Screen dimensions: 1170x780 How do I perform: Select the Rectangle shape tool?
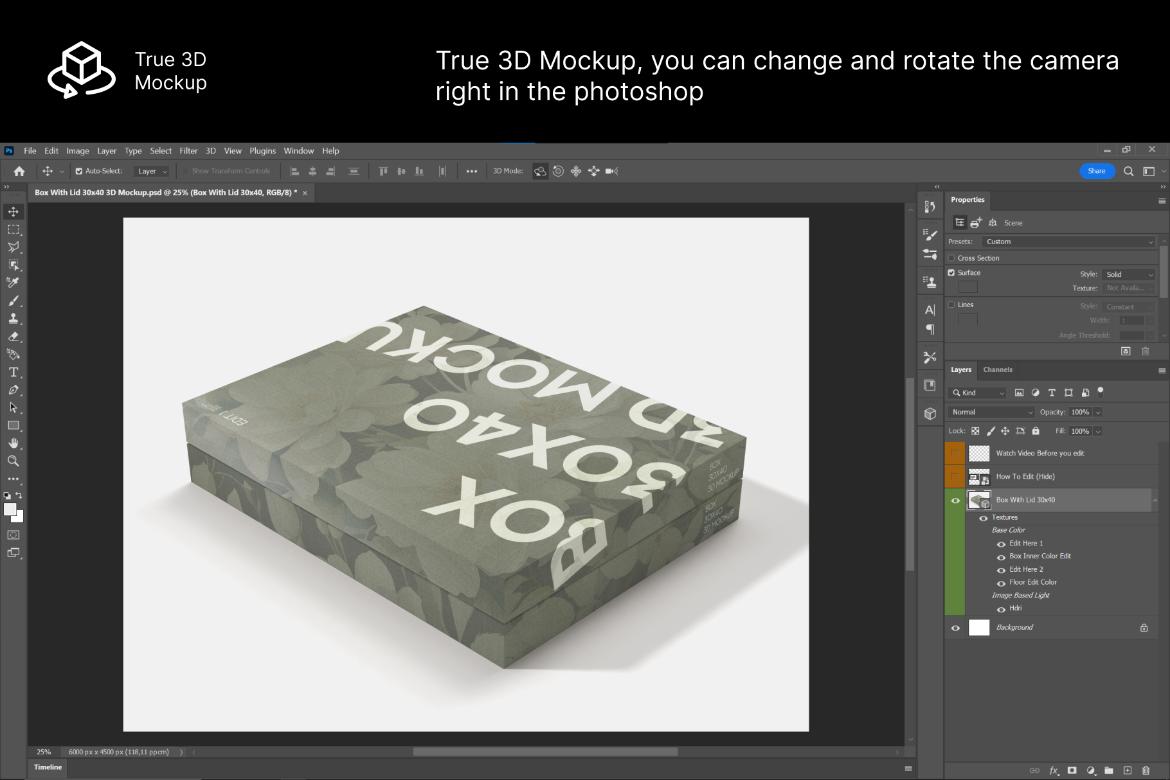pos(13,426)
